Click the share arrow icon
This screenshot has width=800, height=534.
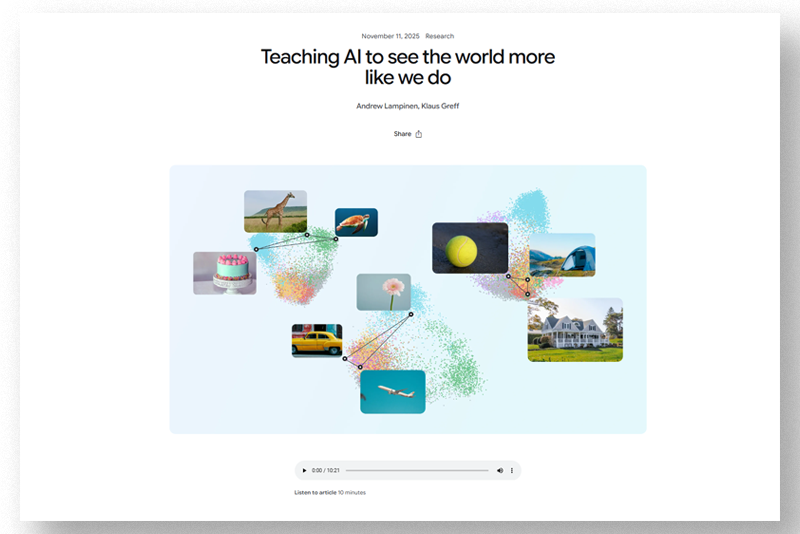tap(419, 134)
